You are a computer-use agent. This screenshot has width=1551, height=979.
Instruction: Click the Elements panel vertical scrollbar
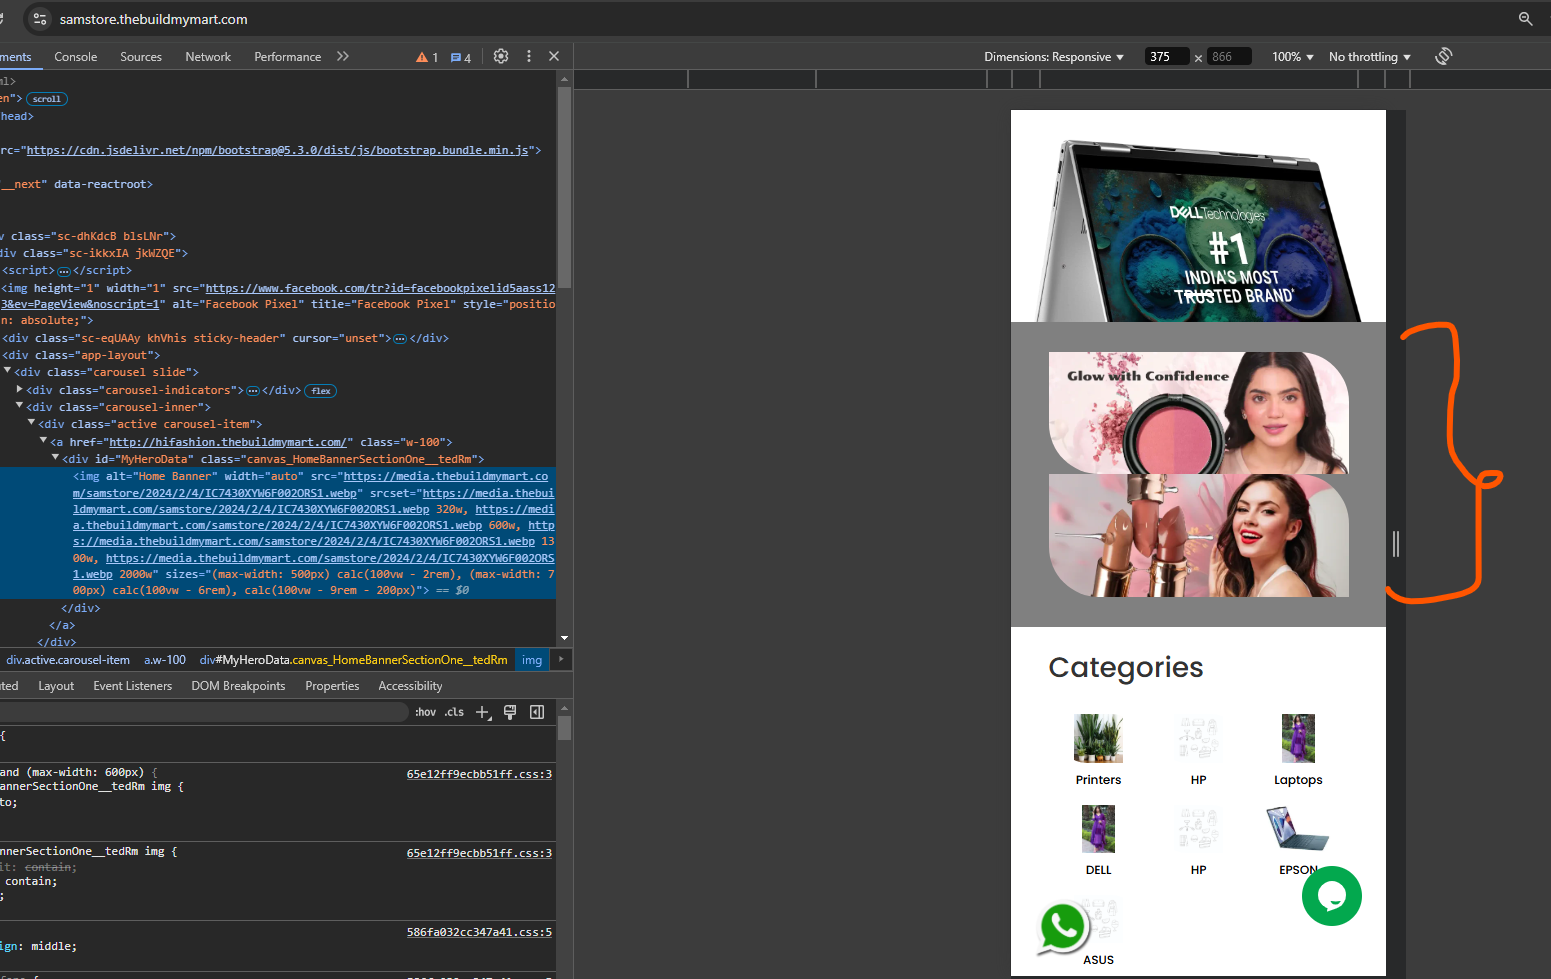(565, 188)
